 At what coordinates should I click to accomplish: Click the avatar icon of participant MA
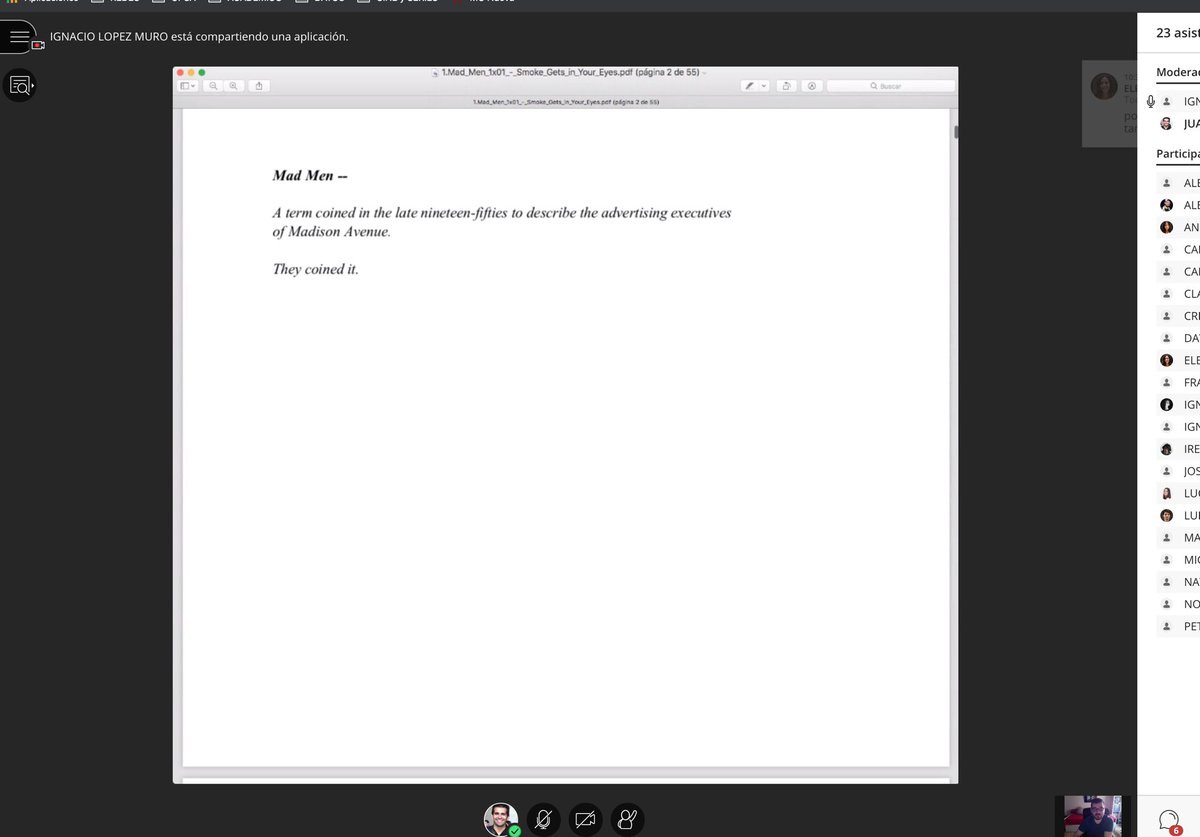point(1166,537)
